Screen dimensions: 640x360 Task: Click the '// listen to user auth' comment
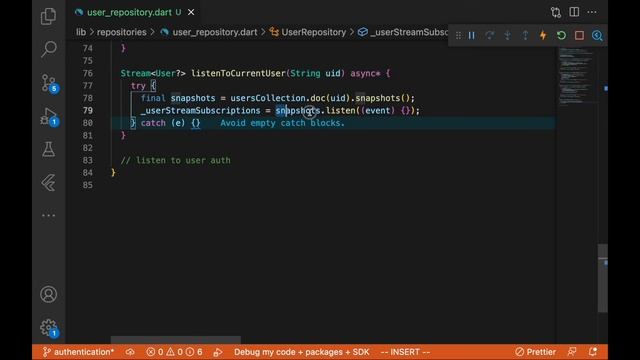pos(176,160)
